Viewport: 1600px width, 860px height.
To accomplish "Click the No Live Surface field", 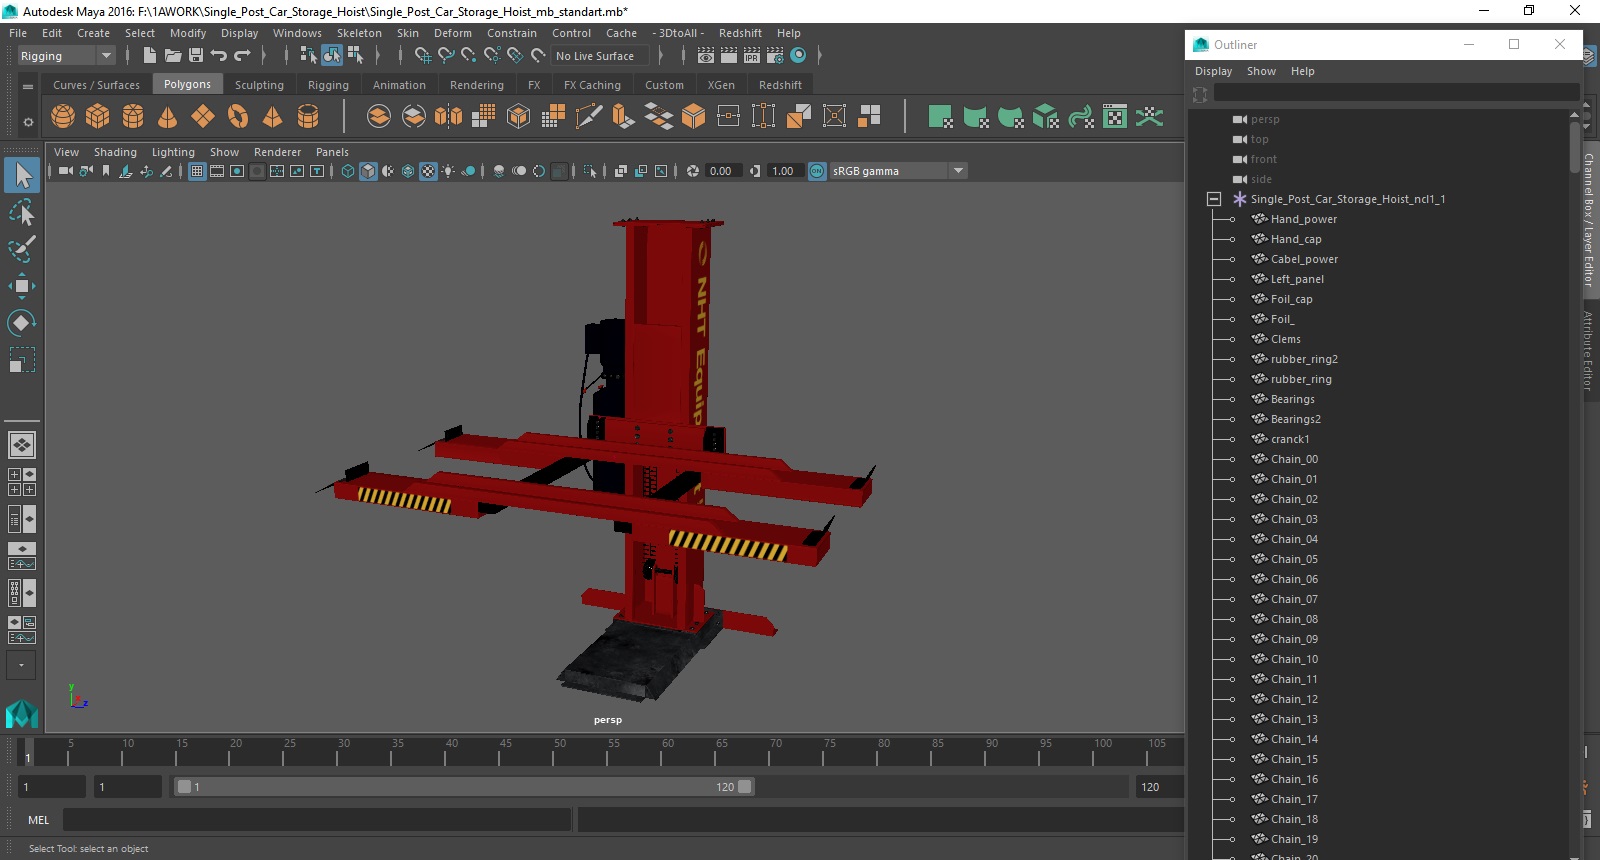I will pyautogui.click(x=600, y=56).
